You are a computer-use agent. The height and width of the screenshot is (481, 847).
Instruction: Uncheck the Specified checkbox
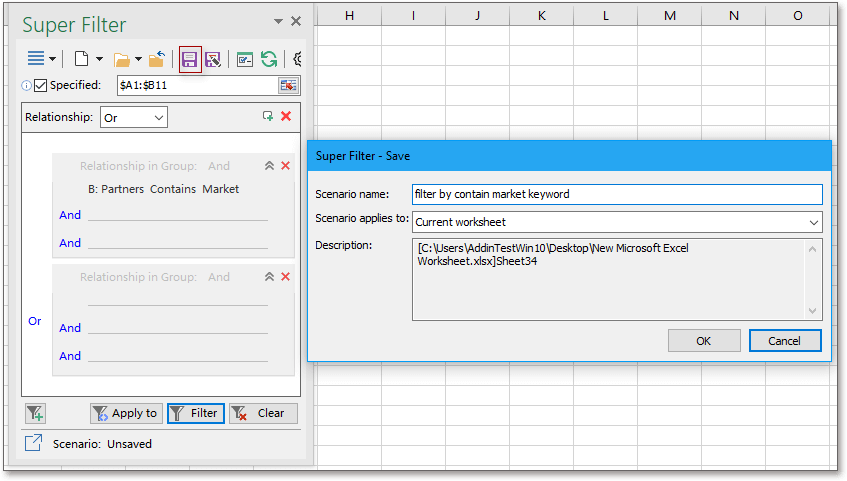(x=41, y=86)
